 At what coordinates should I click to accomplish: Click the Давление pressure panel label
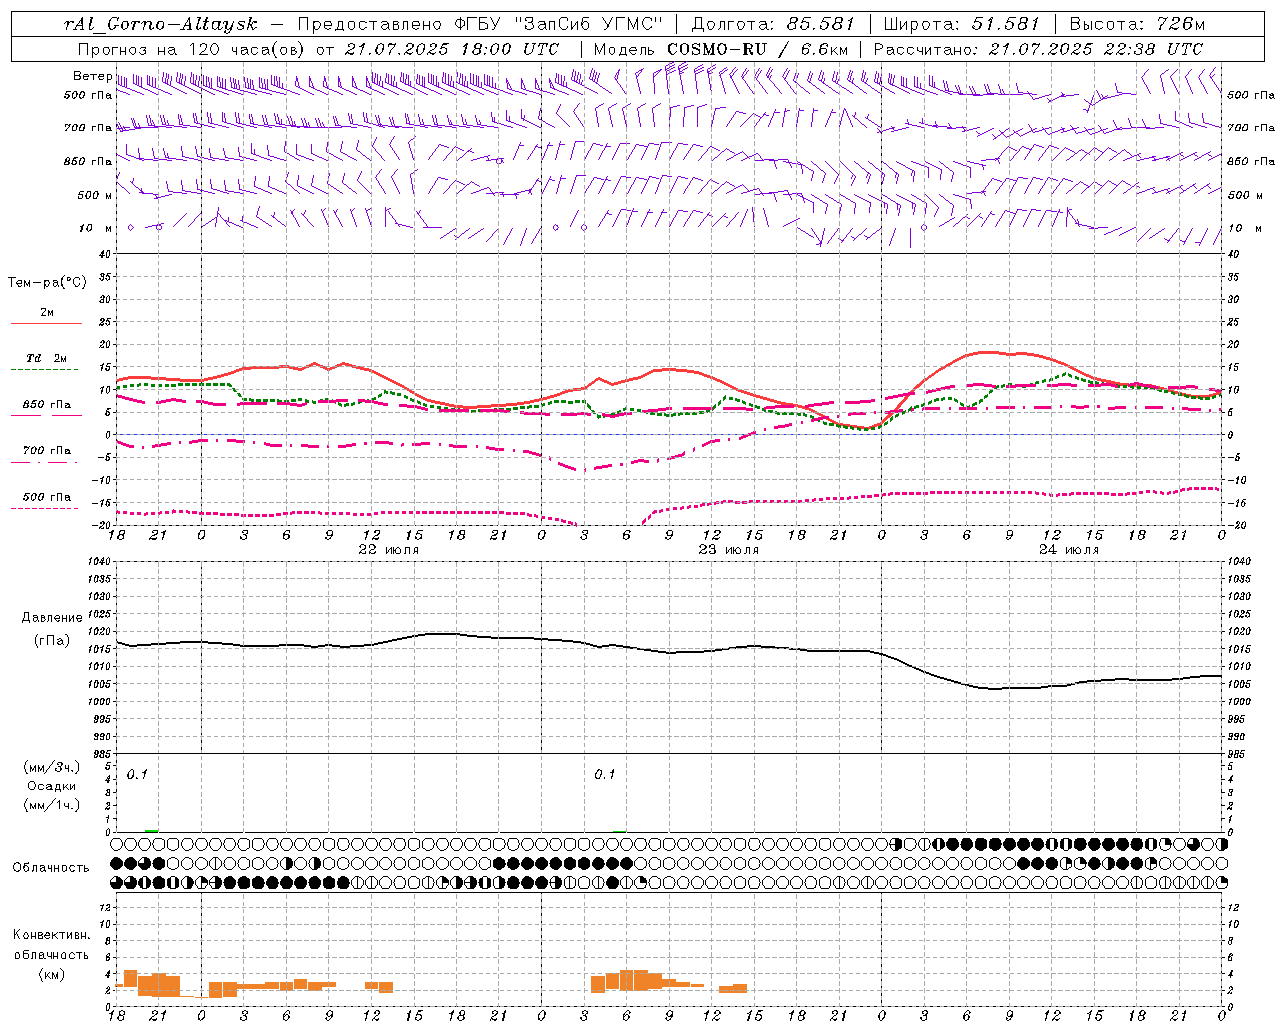point(52,618)
